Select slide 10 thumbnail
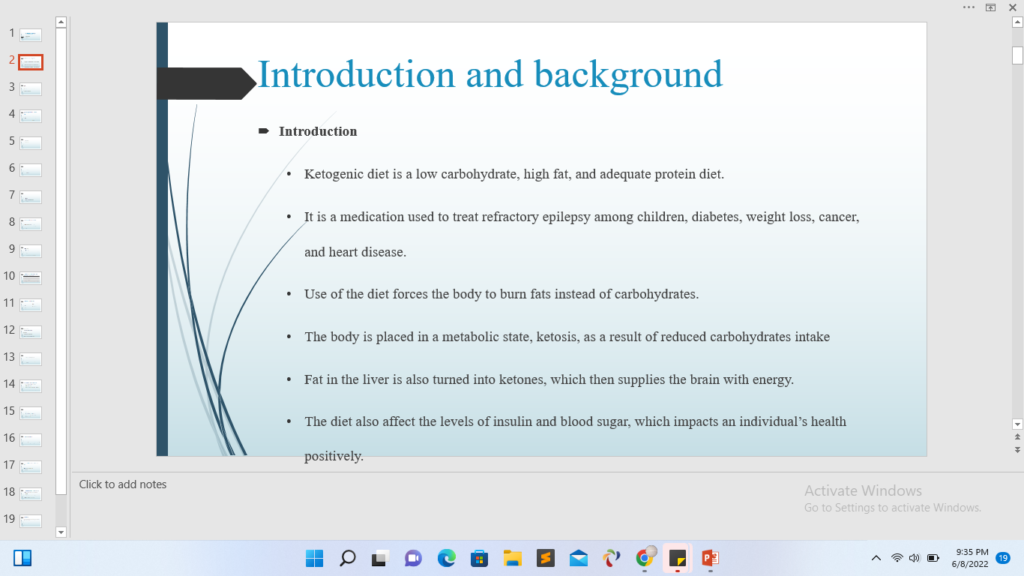The width and height of the screenshot is (1024, 576). [x=31, y=276]
